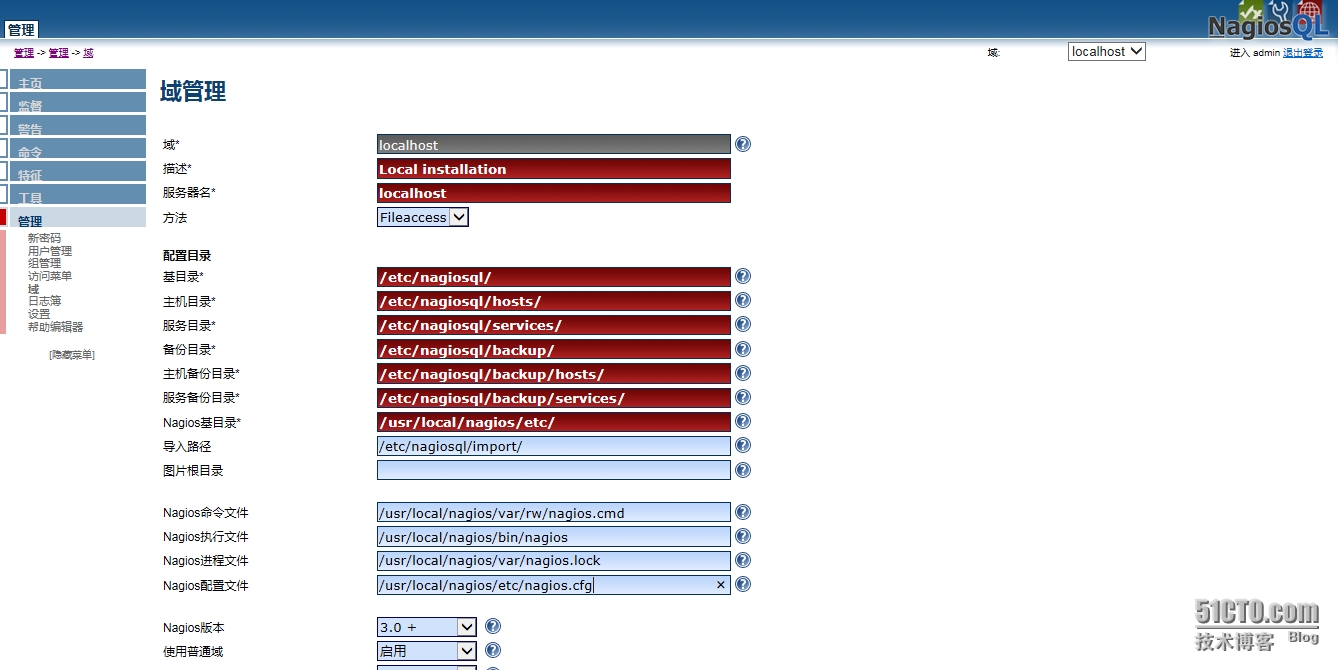View help for Nagios基目录 field
Screen dimensions: 1338x670
click(x=743, y=421)
